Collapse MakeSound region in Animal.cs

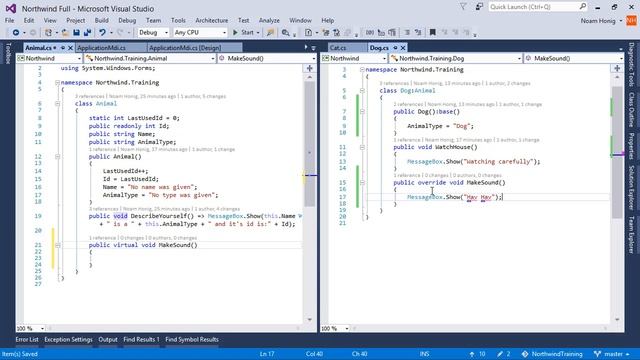click(x=58, y=245)
